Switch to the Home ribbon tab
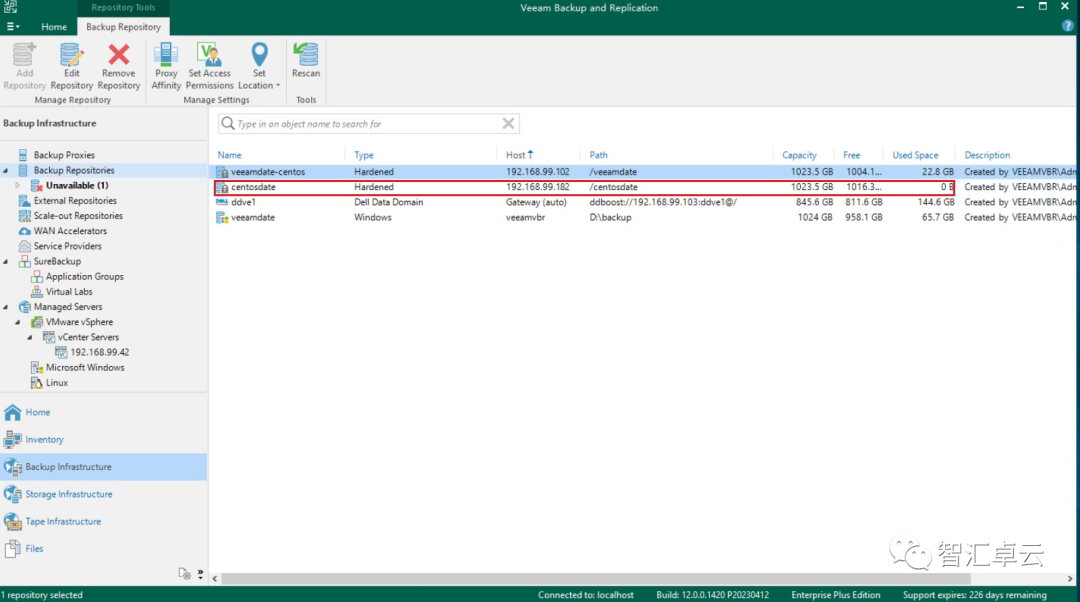This screenshot has width=1080, height=602. pyautogui.click(x=54, y=27)
